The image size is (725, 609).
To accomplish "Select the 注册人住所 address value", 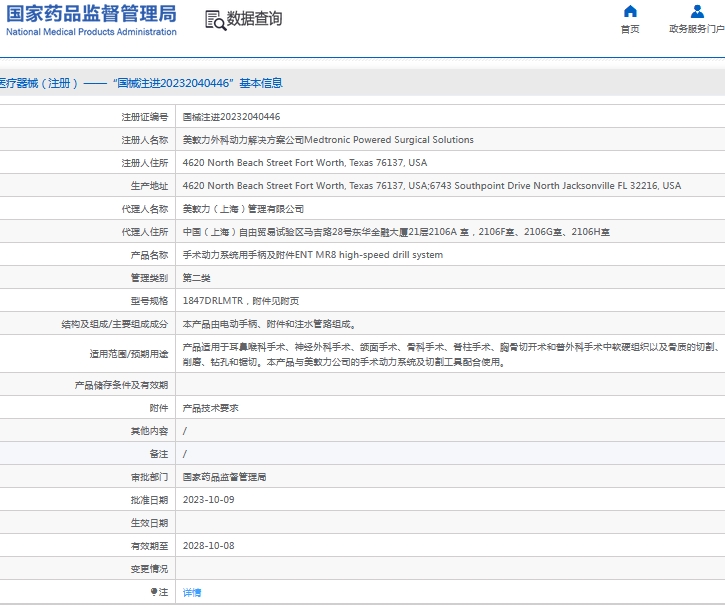I will (x=305, y=163).
